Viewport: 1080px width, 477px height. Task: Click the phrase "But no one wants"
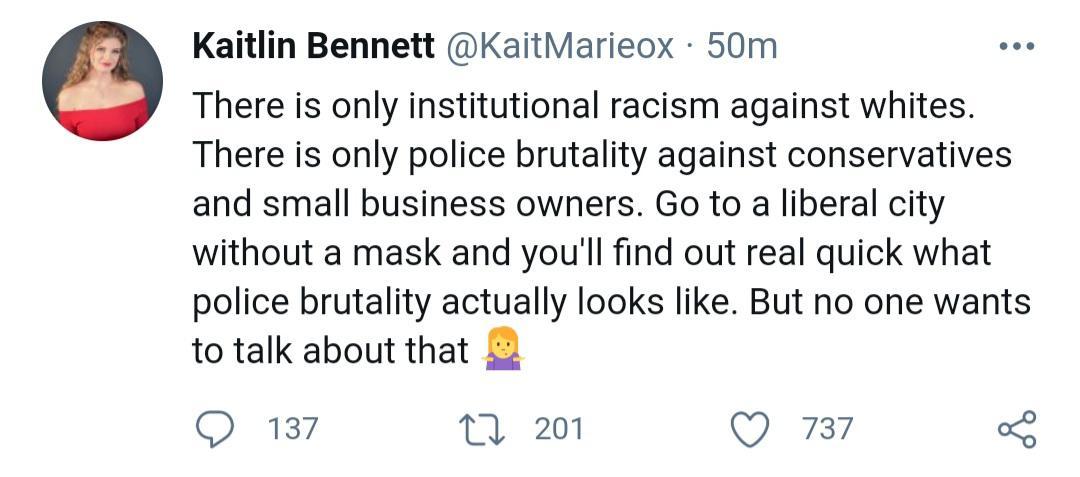point(890,302)
